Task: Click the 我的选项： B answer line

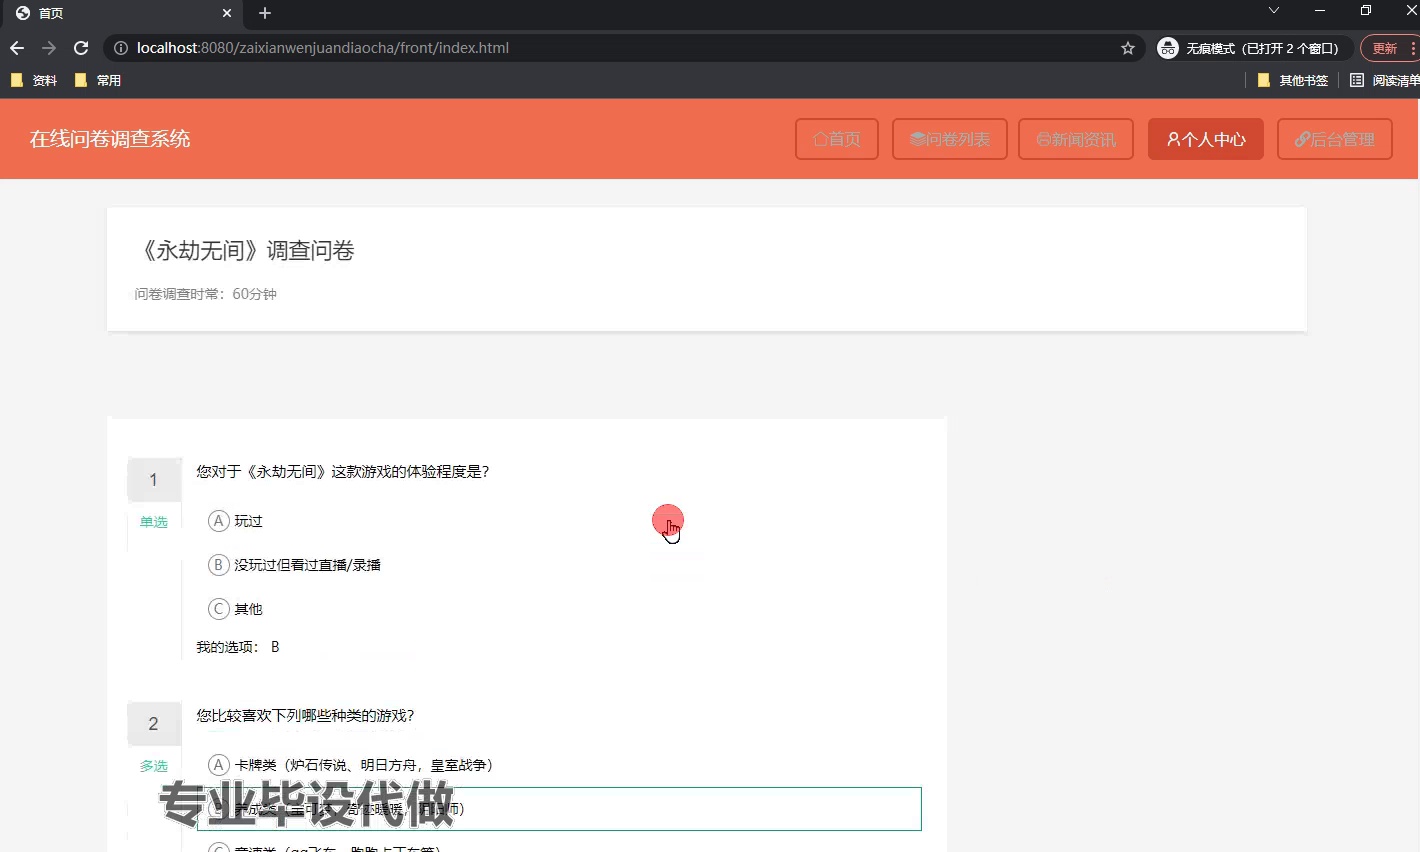Action: (x=238, y=647)
